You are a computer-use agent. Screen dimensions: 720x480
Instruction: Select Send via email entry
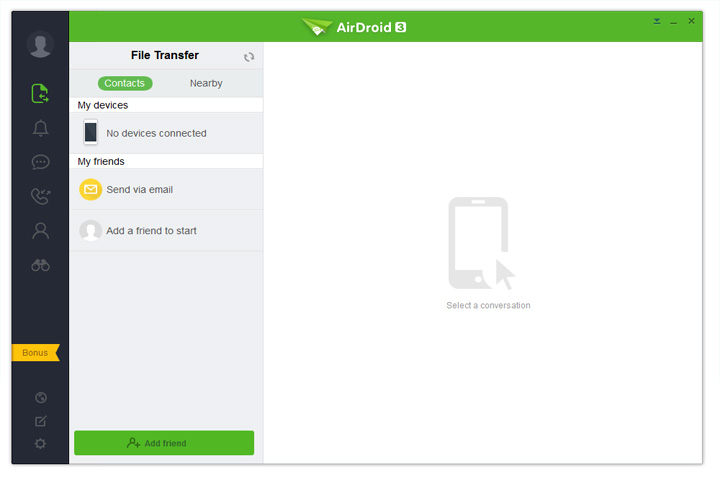tap(166, 190)
